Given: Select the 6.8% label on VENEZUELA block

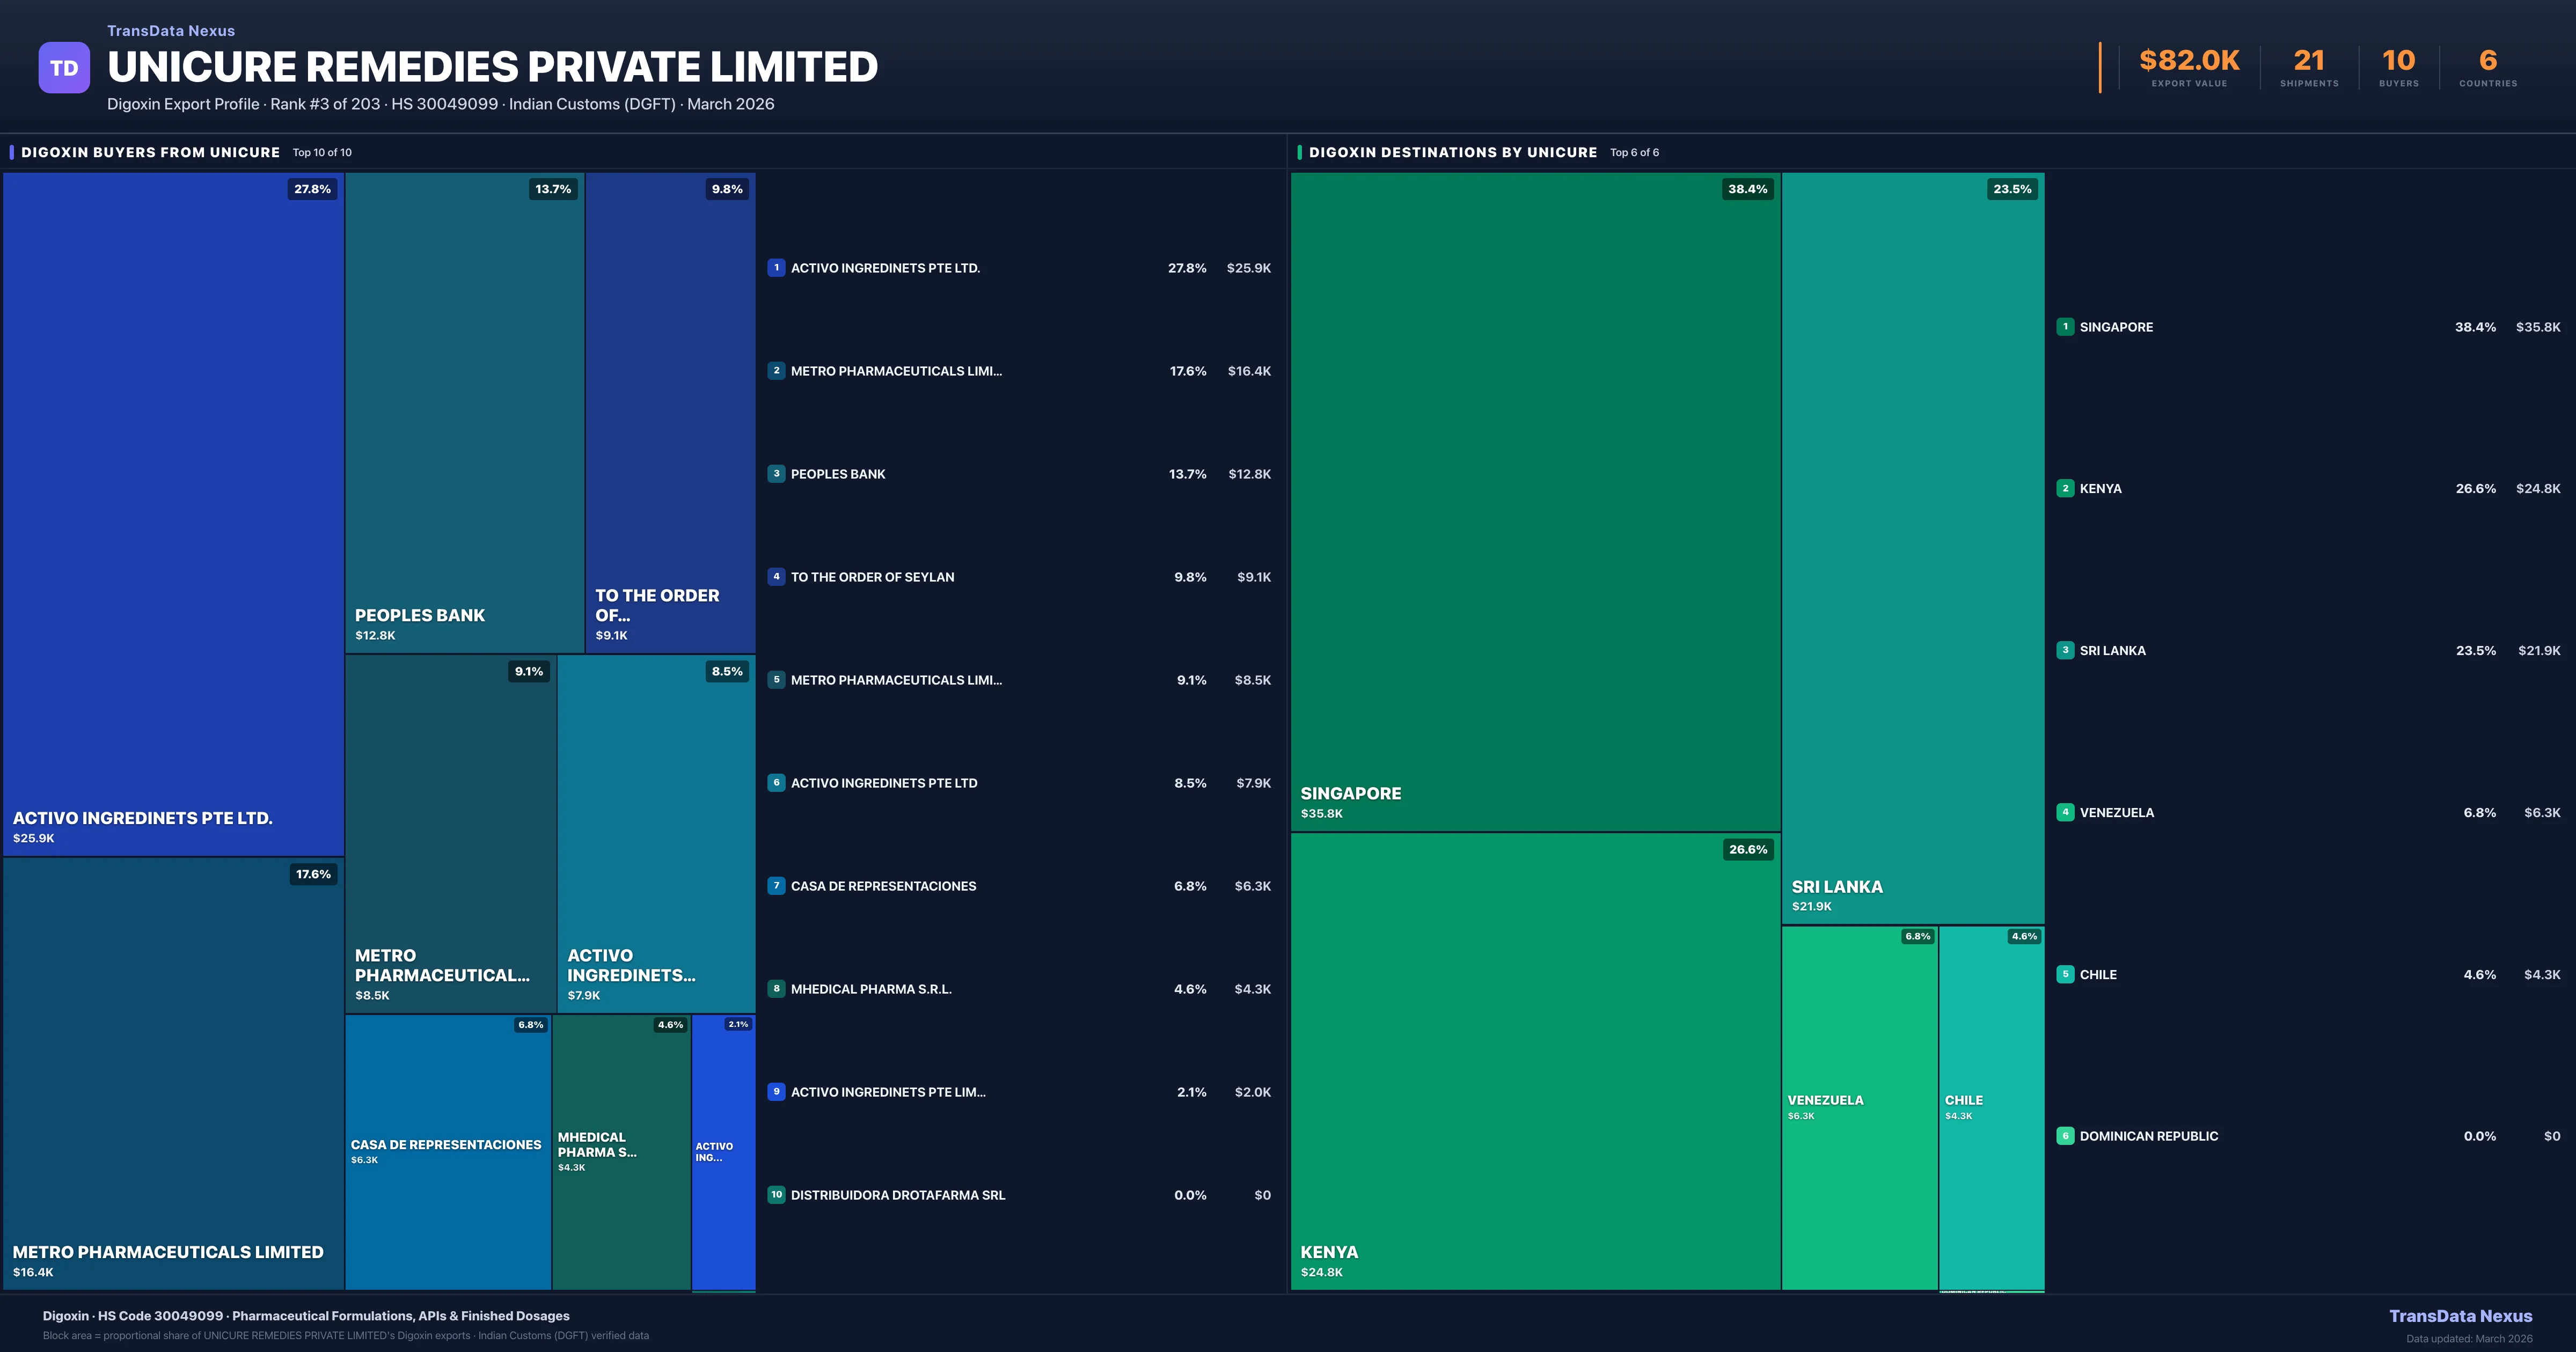Looking at the screenshot, I should pos(1916,936).
